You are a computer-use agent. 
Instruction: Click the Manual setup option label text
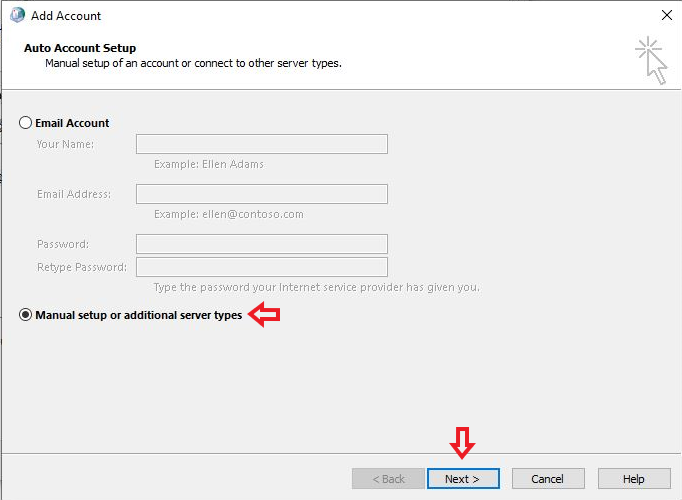(x=139, y=315)
